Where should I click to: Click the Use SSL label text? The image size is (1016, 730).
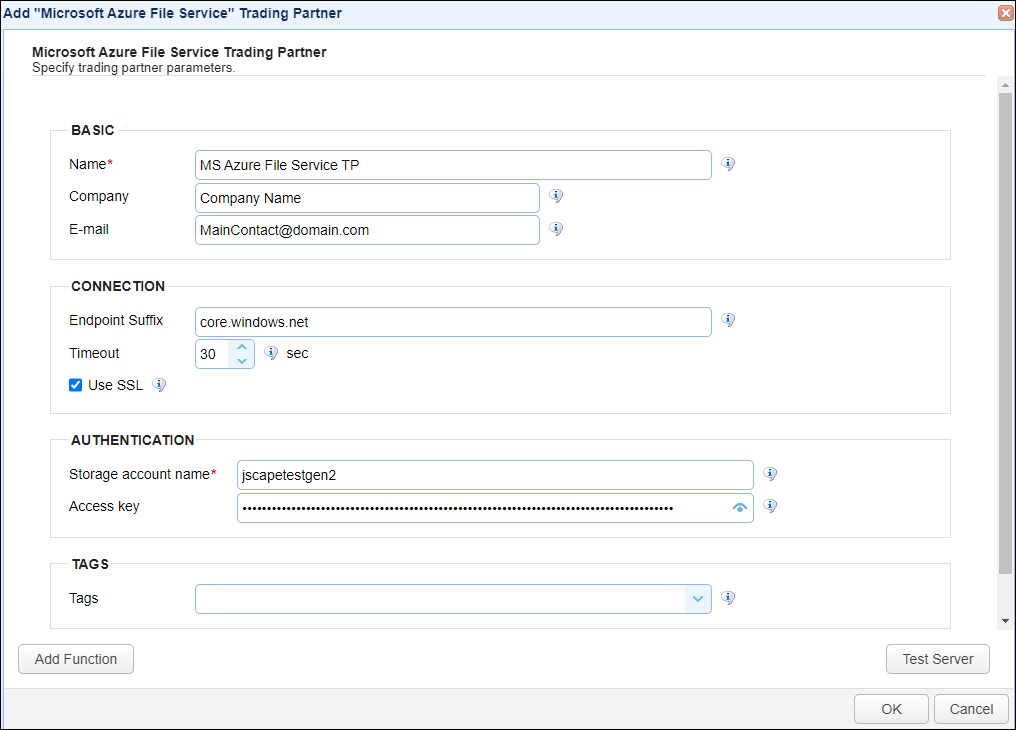pyautogui.click(x=115, y=385)
